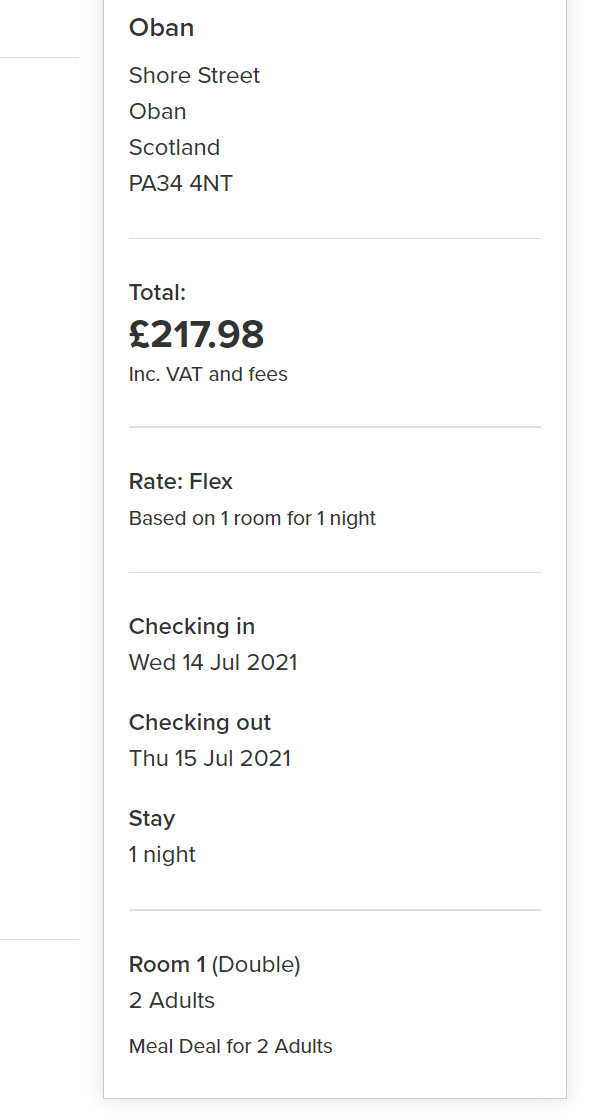Click the bold Room 1 label

[167, 965]
